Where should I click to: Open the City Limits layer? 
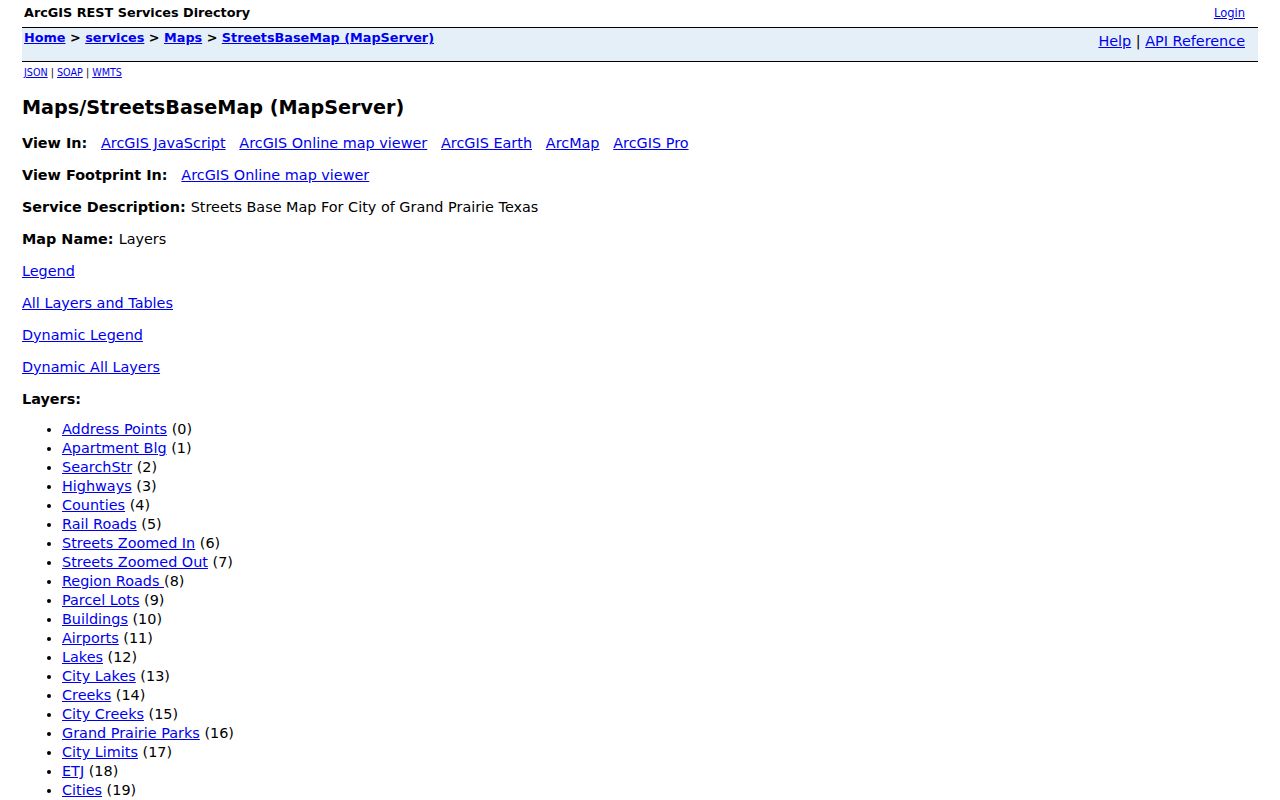(100, 752)
